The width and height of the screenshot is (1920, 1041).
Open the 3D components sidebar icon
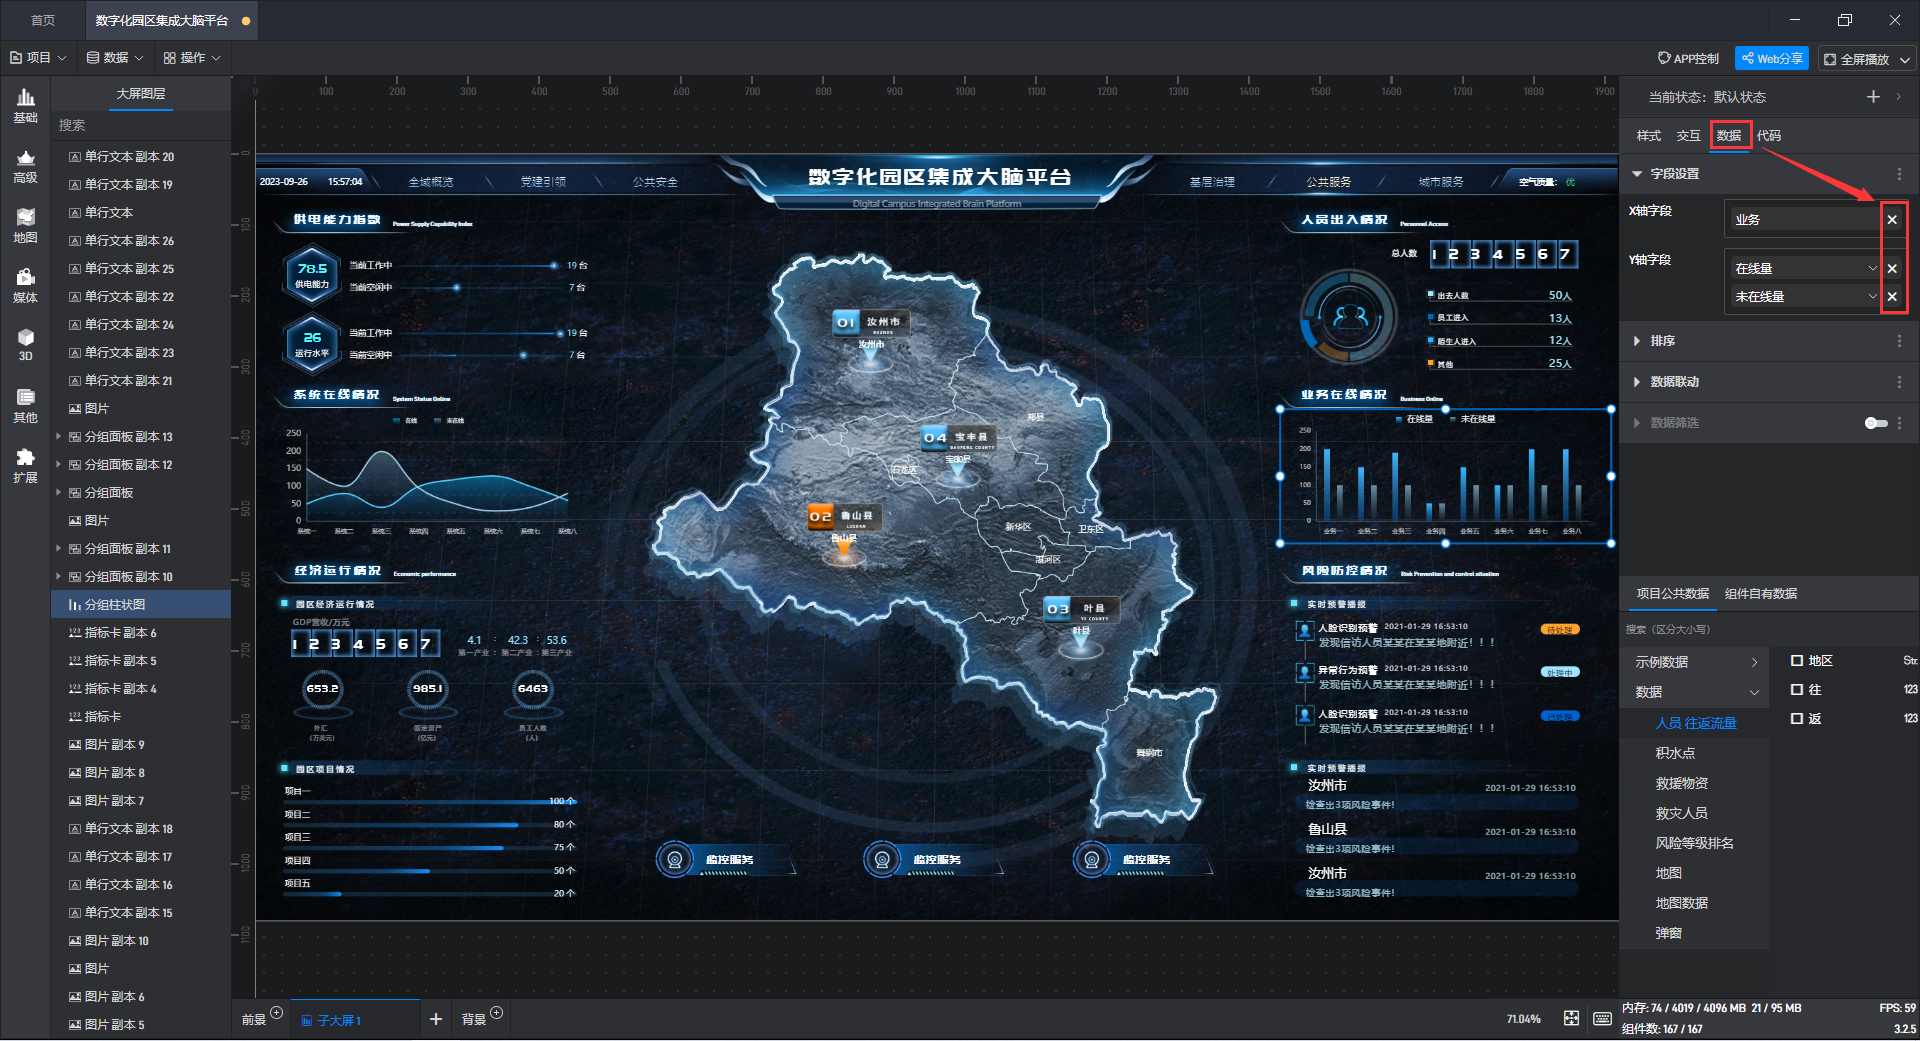25,345
